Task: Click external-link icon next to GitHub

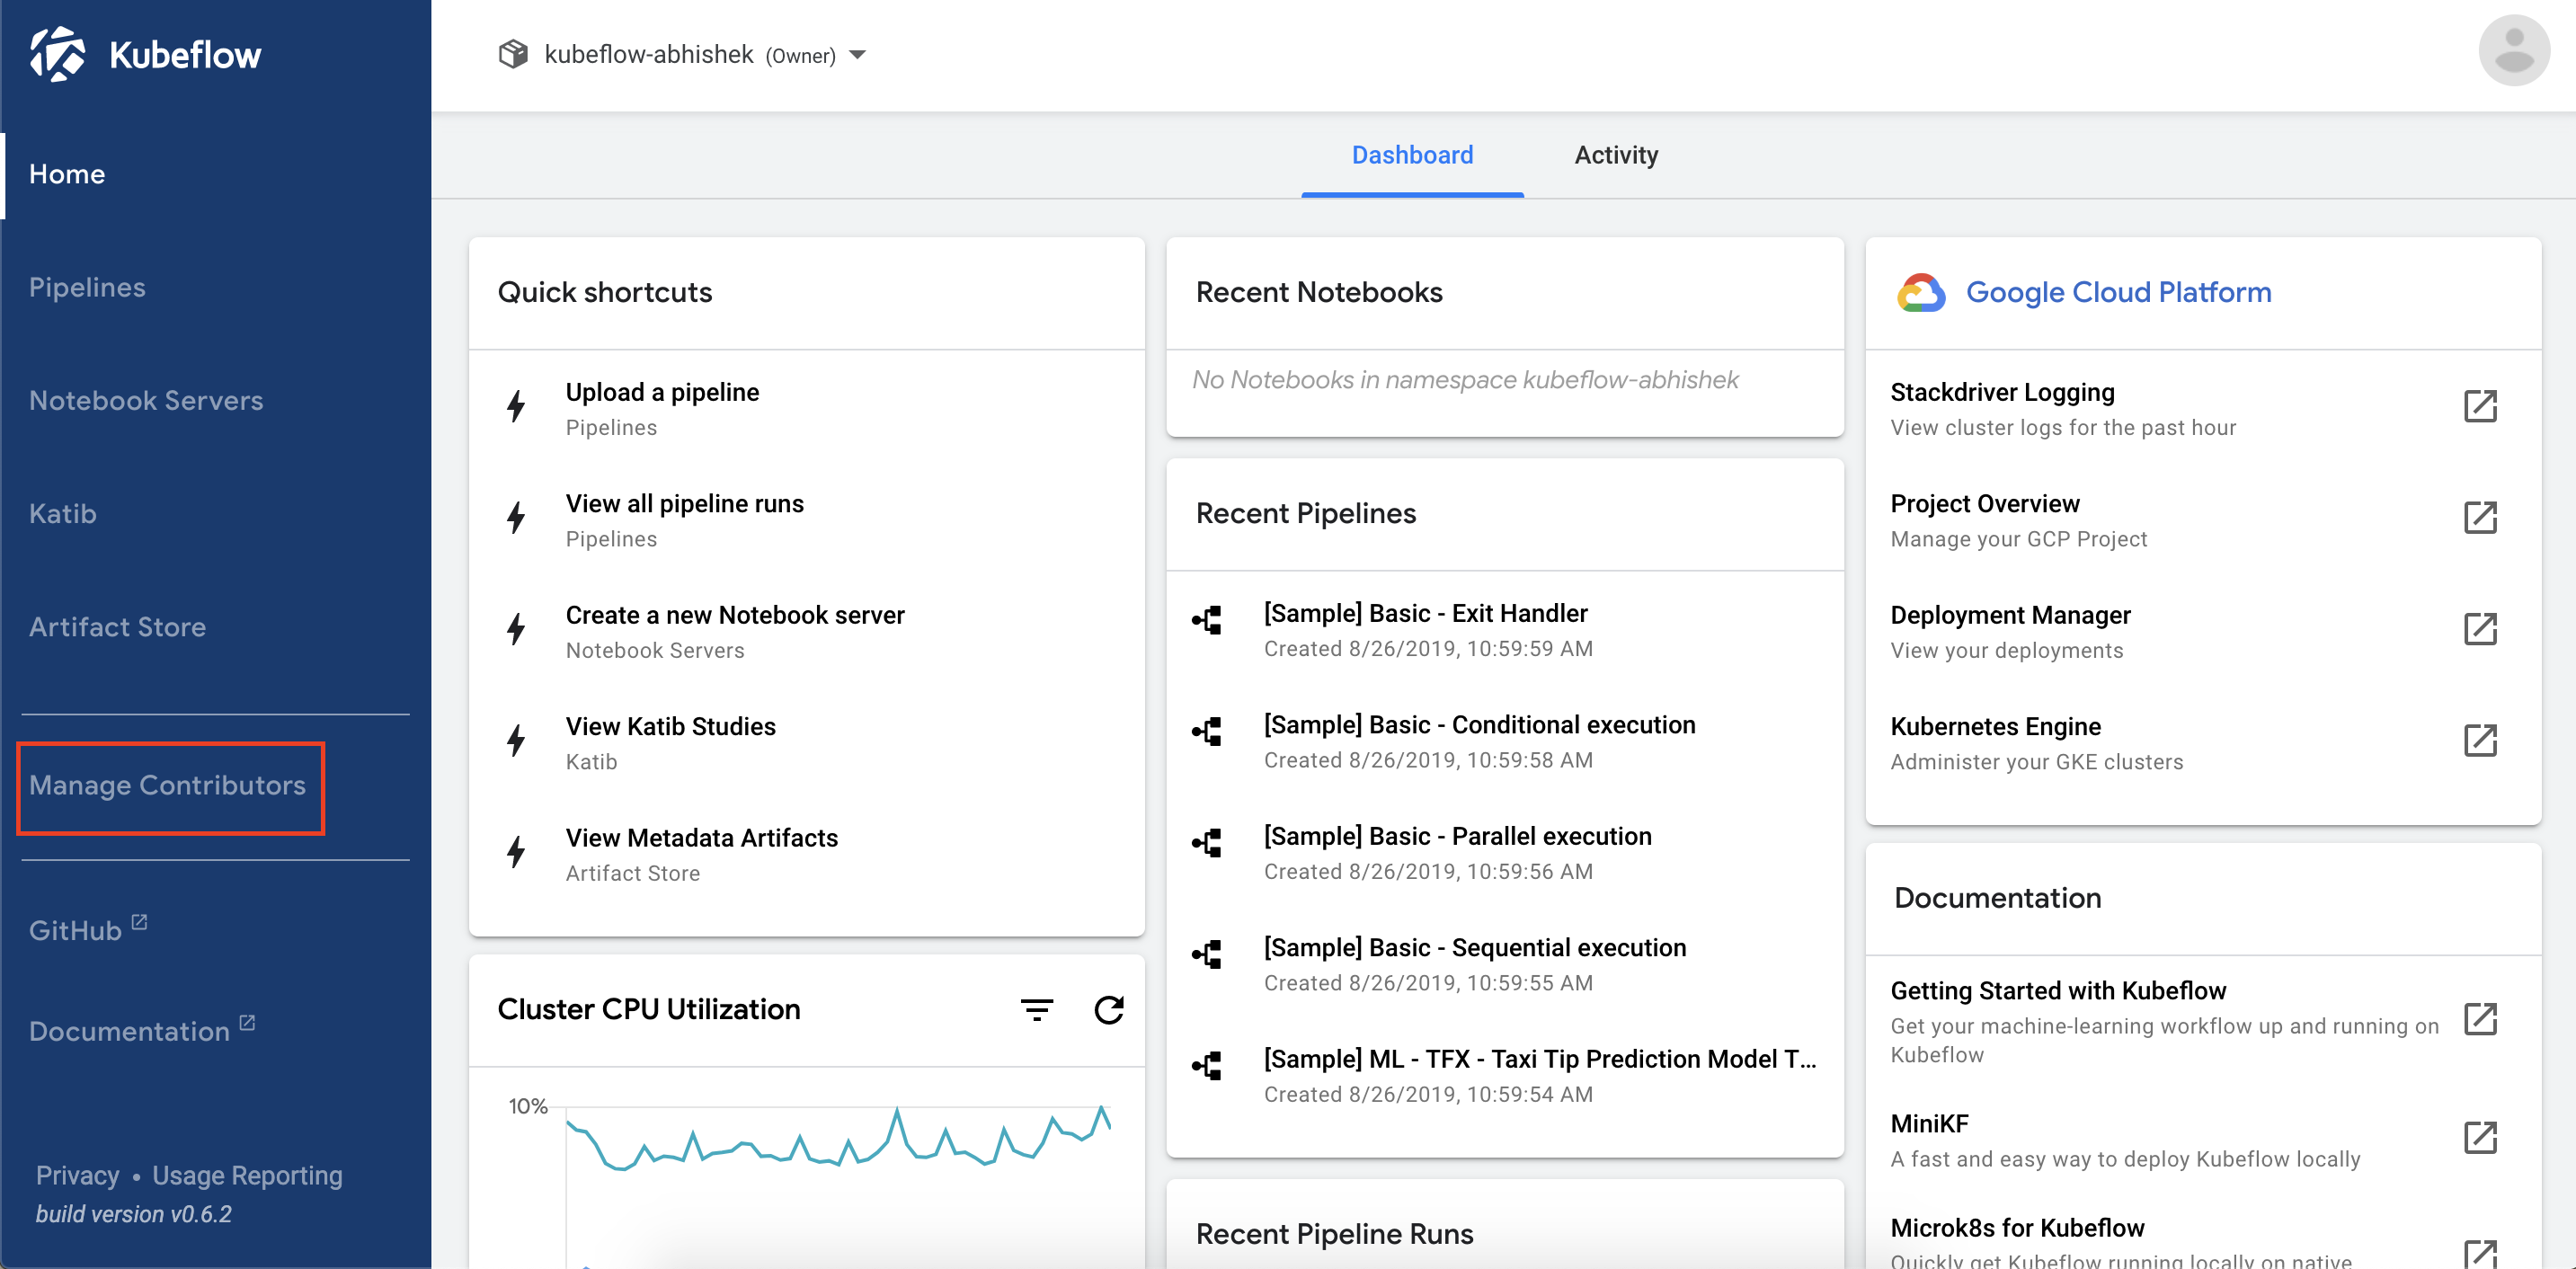Action: click(139, 922)
